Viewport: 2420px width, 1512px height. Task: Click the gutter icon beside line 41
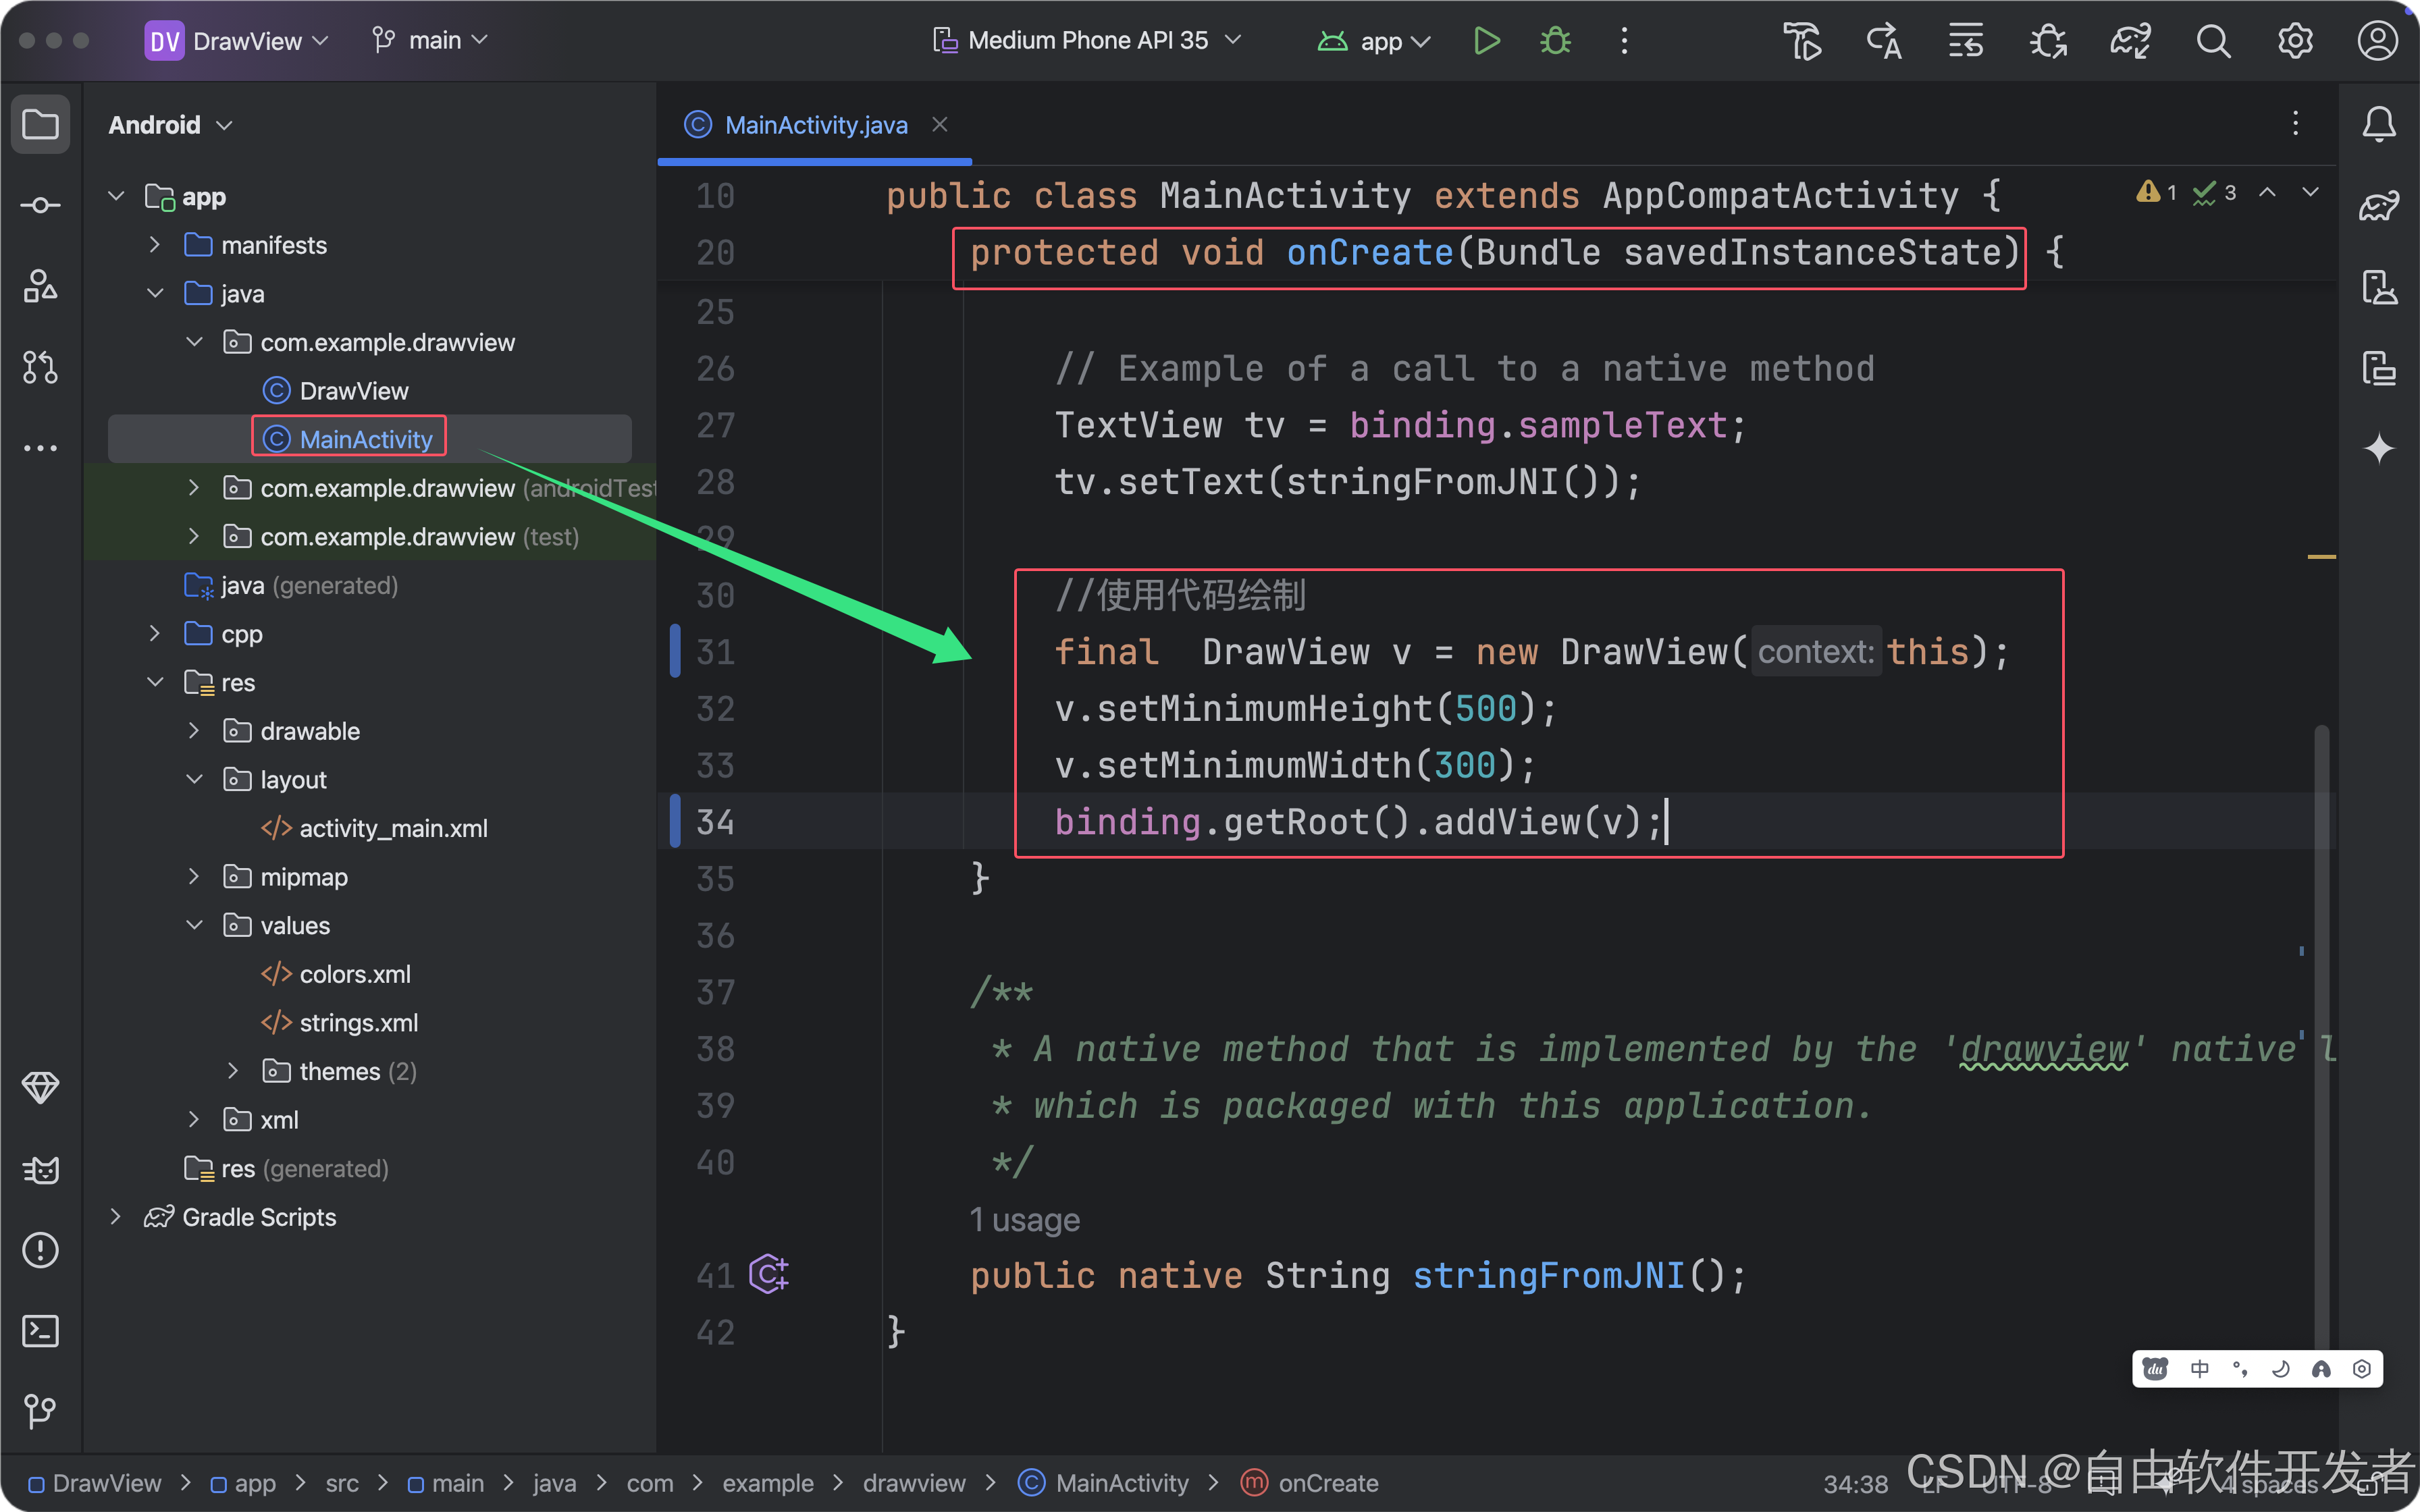click(x=769, y=1274)
